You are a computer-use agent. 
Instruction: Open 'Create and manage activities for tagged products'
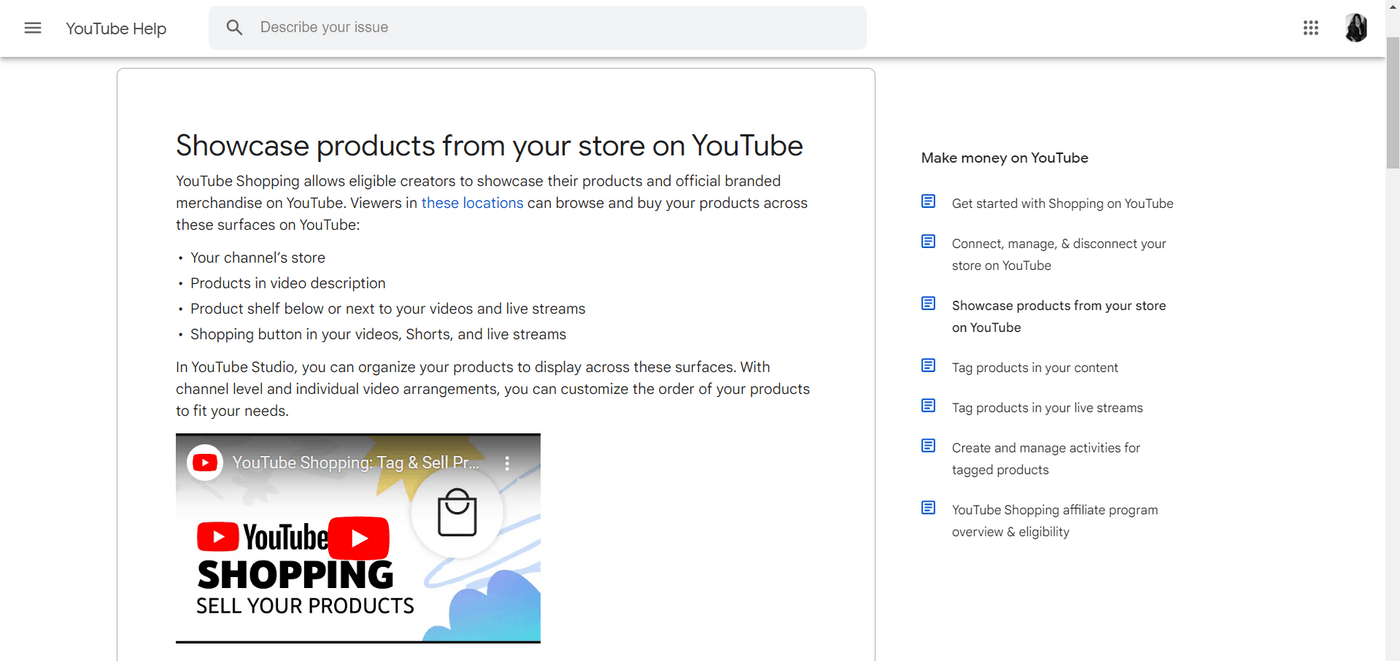[1046, 458]
